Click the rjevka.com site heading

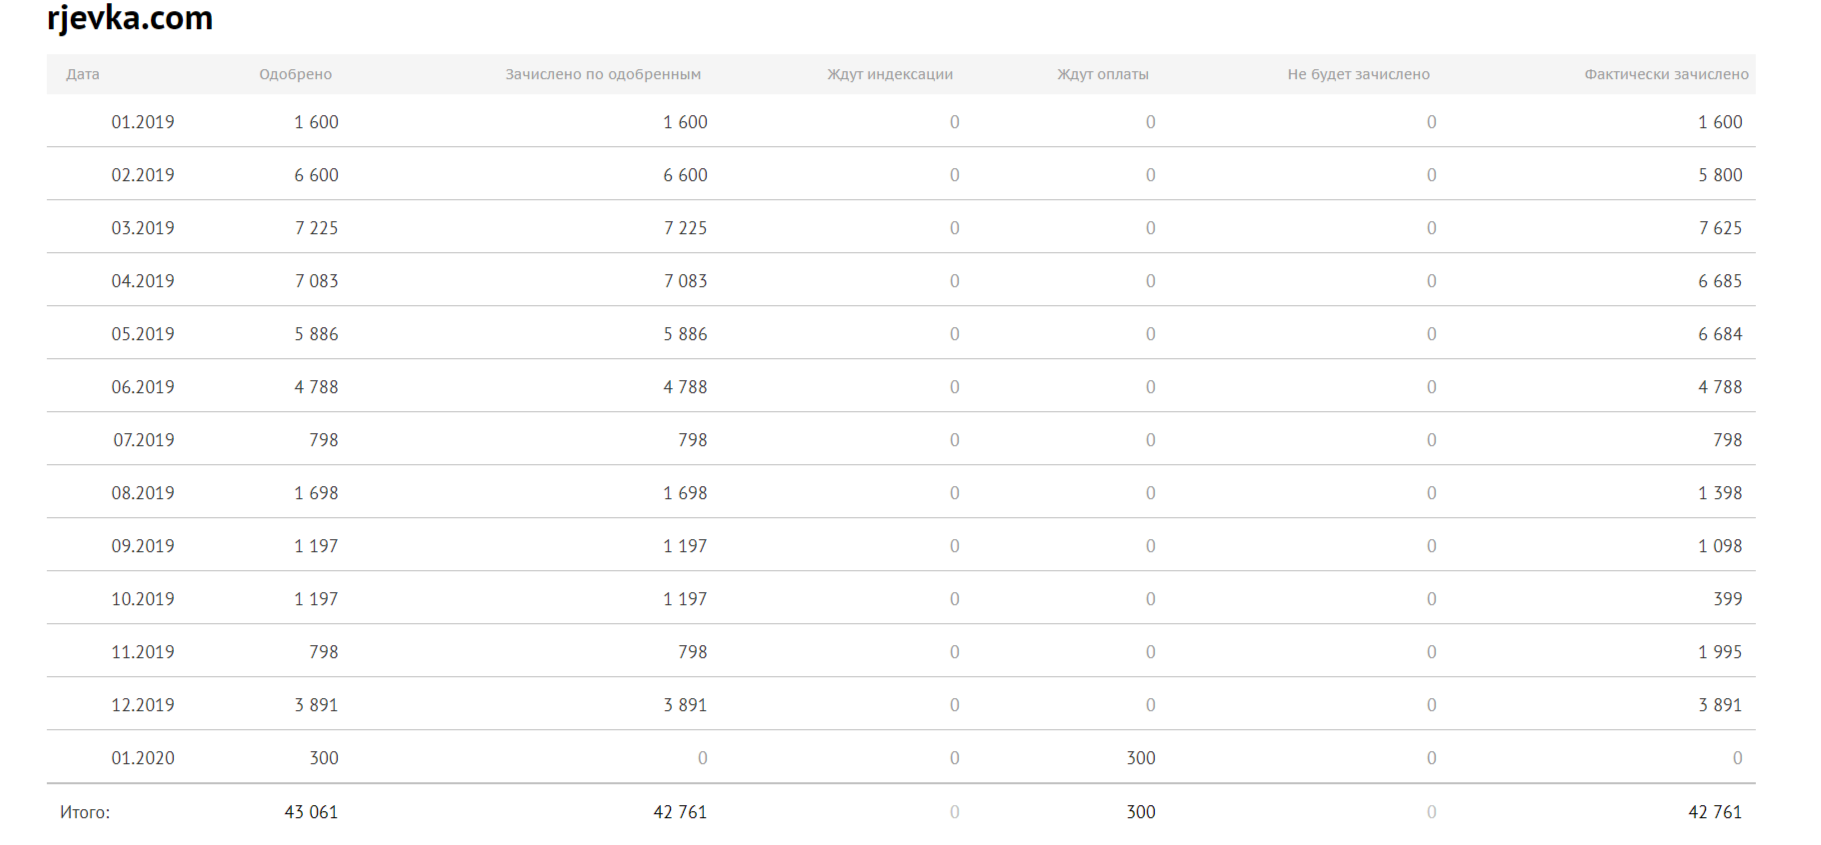pyautogui.click(x=130, y=18)
